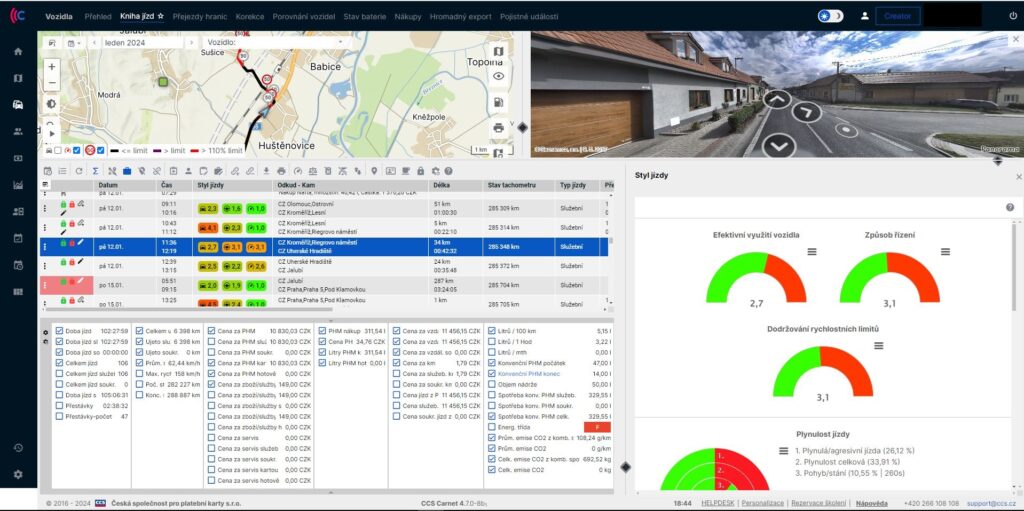
Task: Open the HELPDESK link in footer
Action: [718, 503]
